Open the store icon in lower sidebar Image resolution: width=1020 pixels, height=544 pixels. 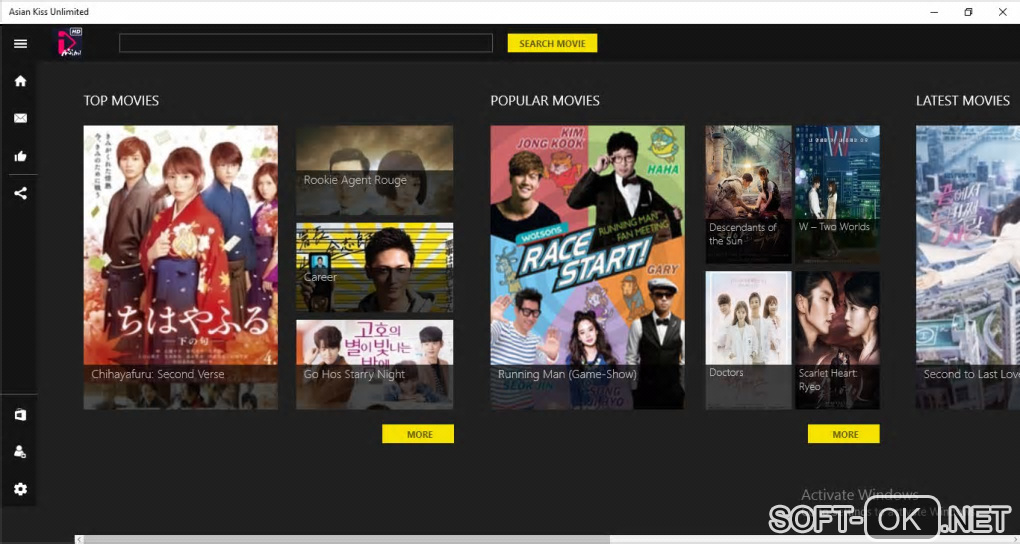[x=20, y=415]
